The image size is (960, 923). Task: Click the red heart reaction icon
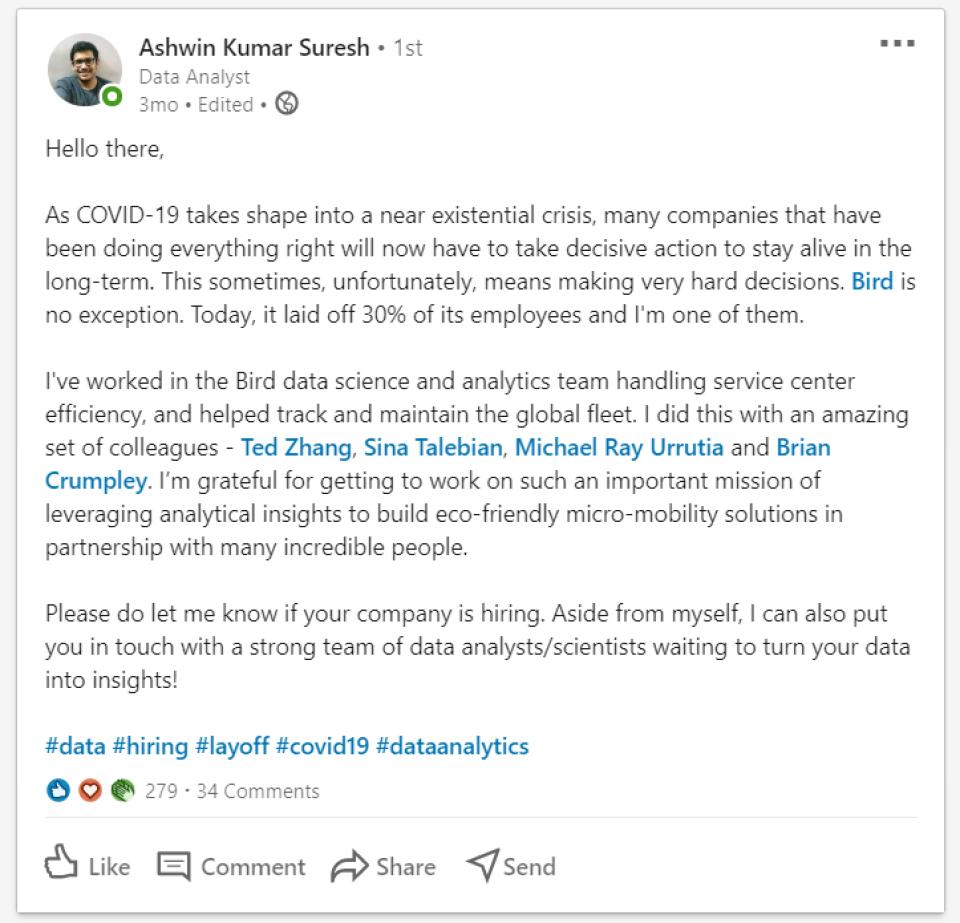[90, 791]
